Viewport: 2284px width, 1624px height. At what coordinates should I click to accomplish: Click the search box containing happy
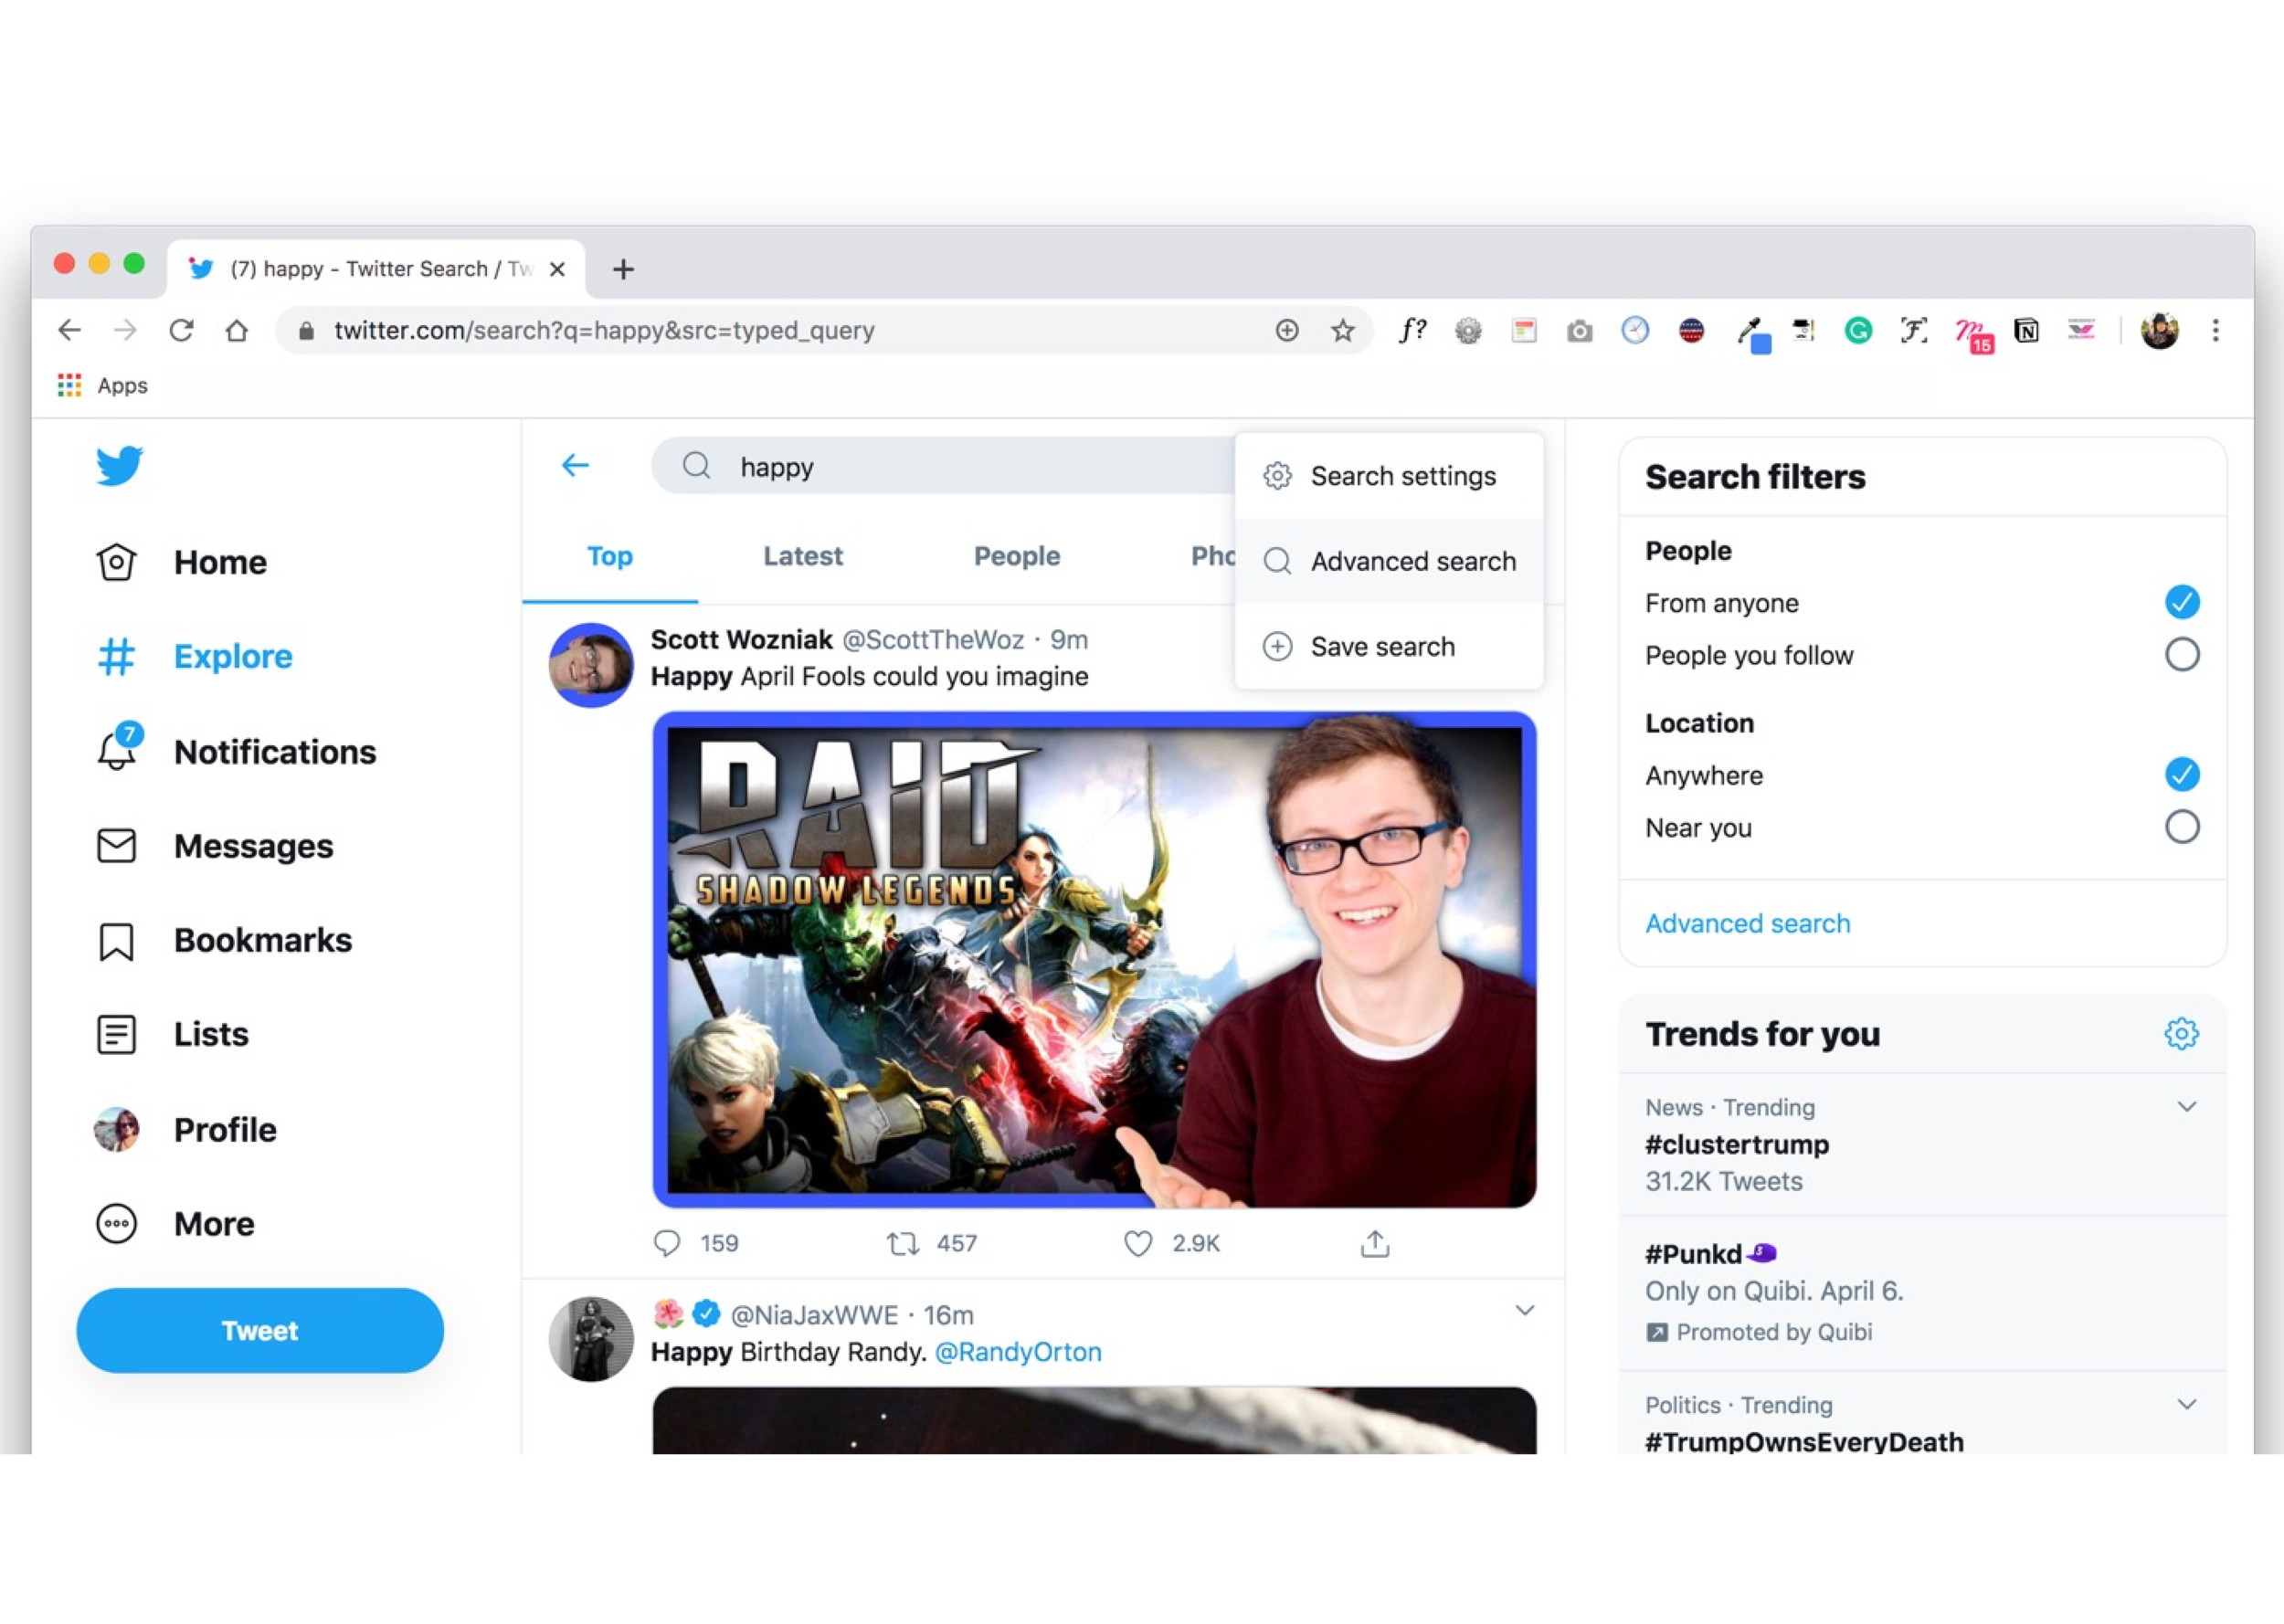tap(945, 466)
